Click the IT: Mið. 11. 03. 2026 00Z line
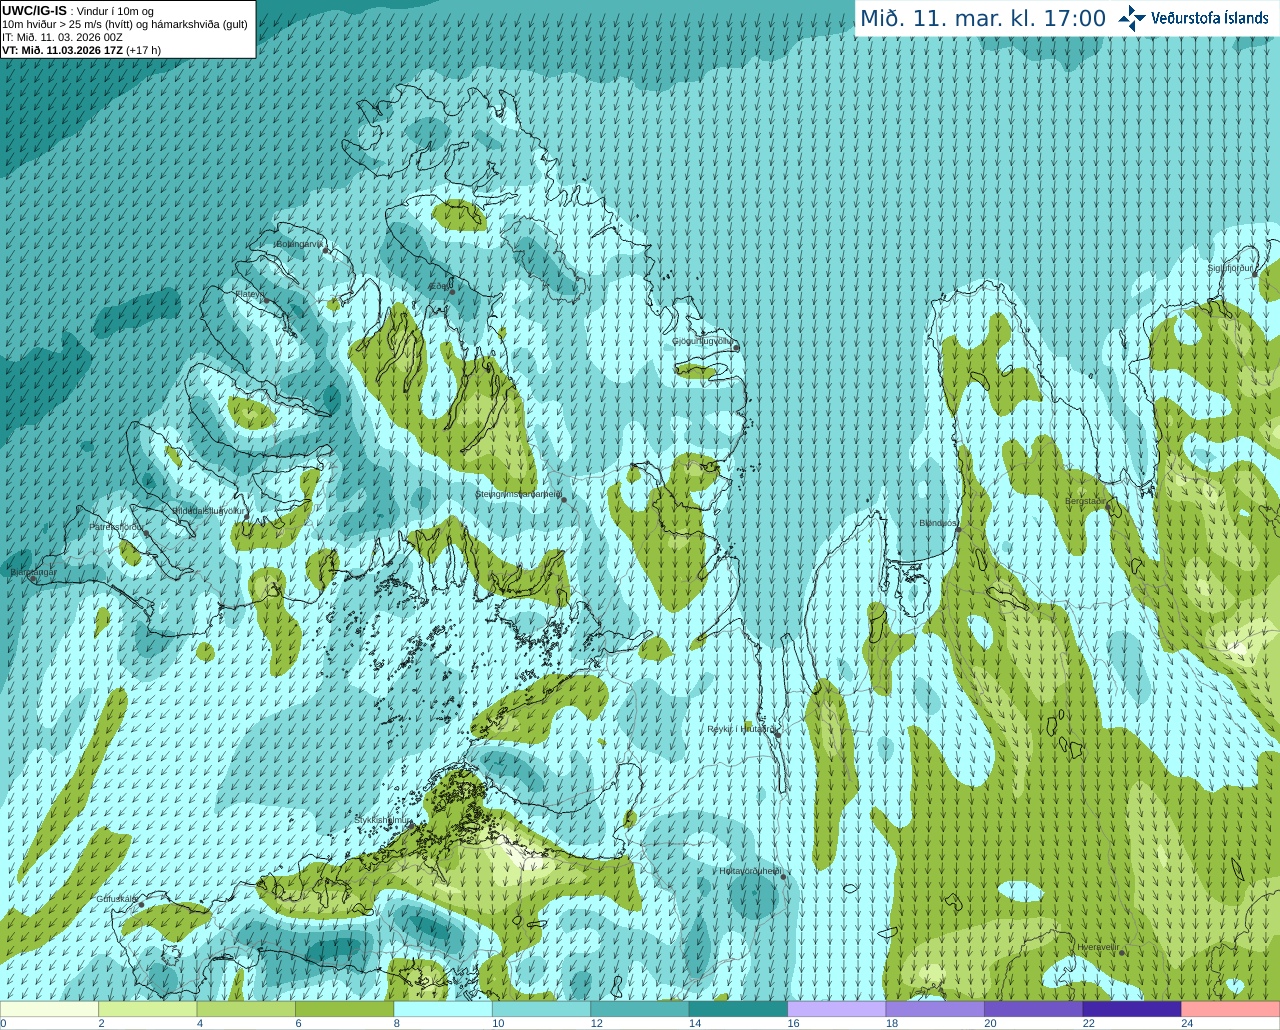The width and height of the screenshot is (1280, 1030). coord(62,37)
